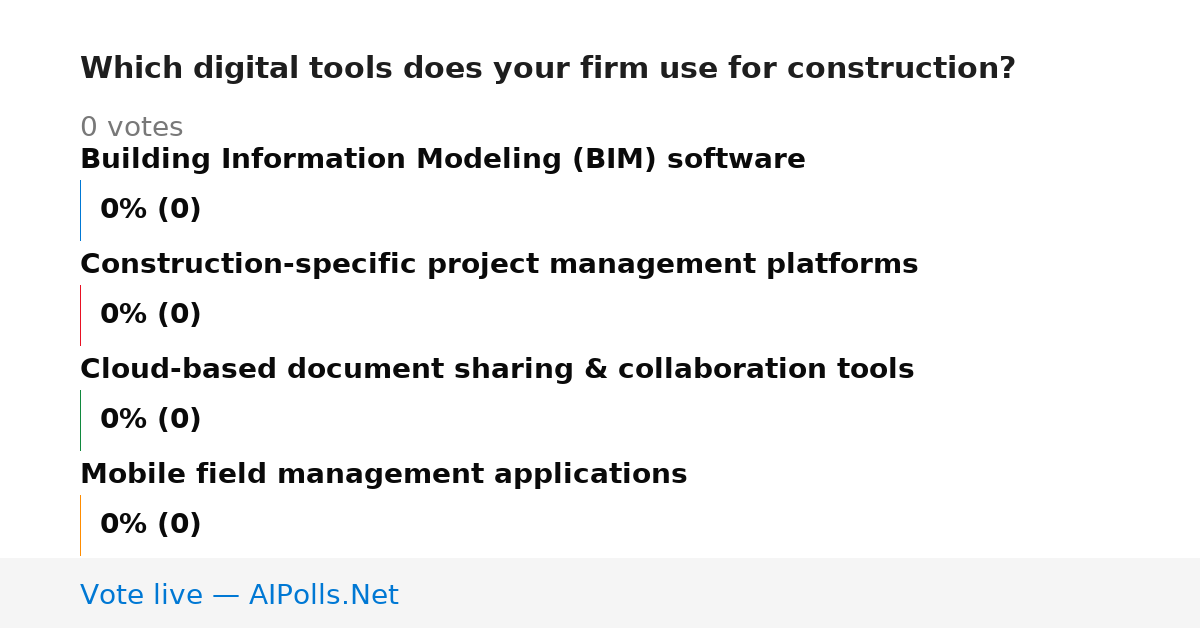Click the words Vote live in the footer
This screenshot has height=628, width=1200.
click(141, 596)
